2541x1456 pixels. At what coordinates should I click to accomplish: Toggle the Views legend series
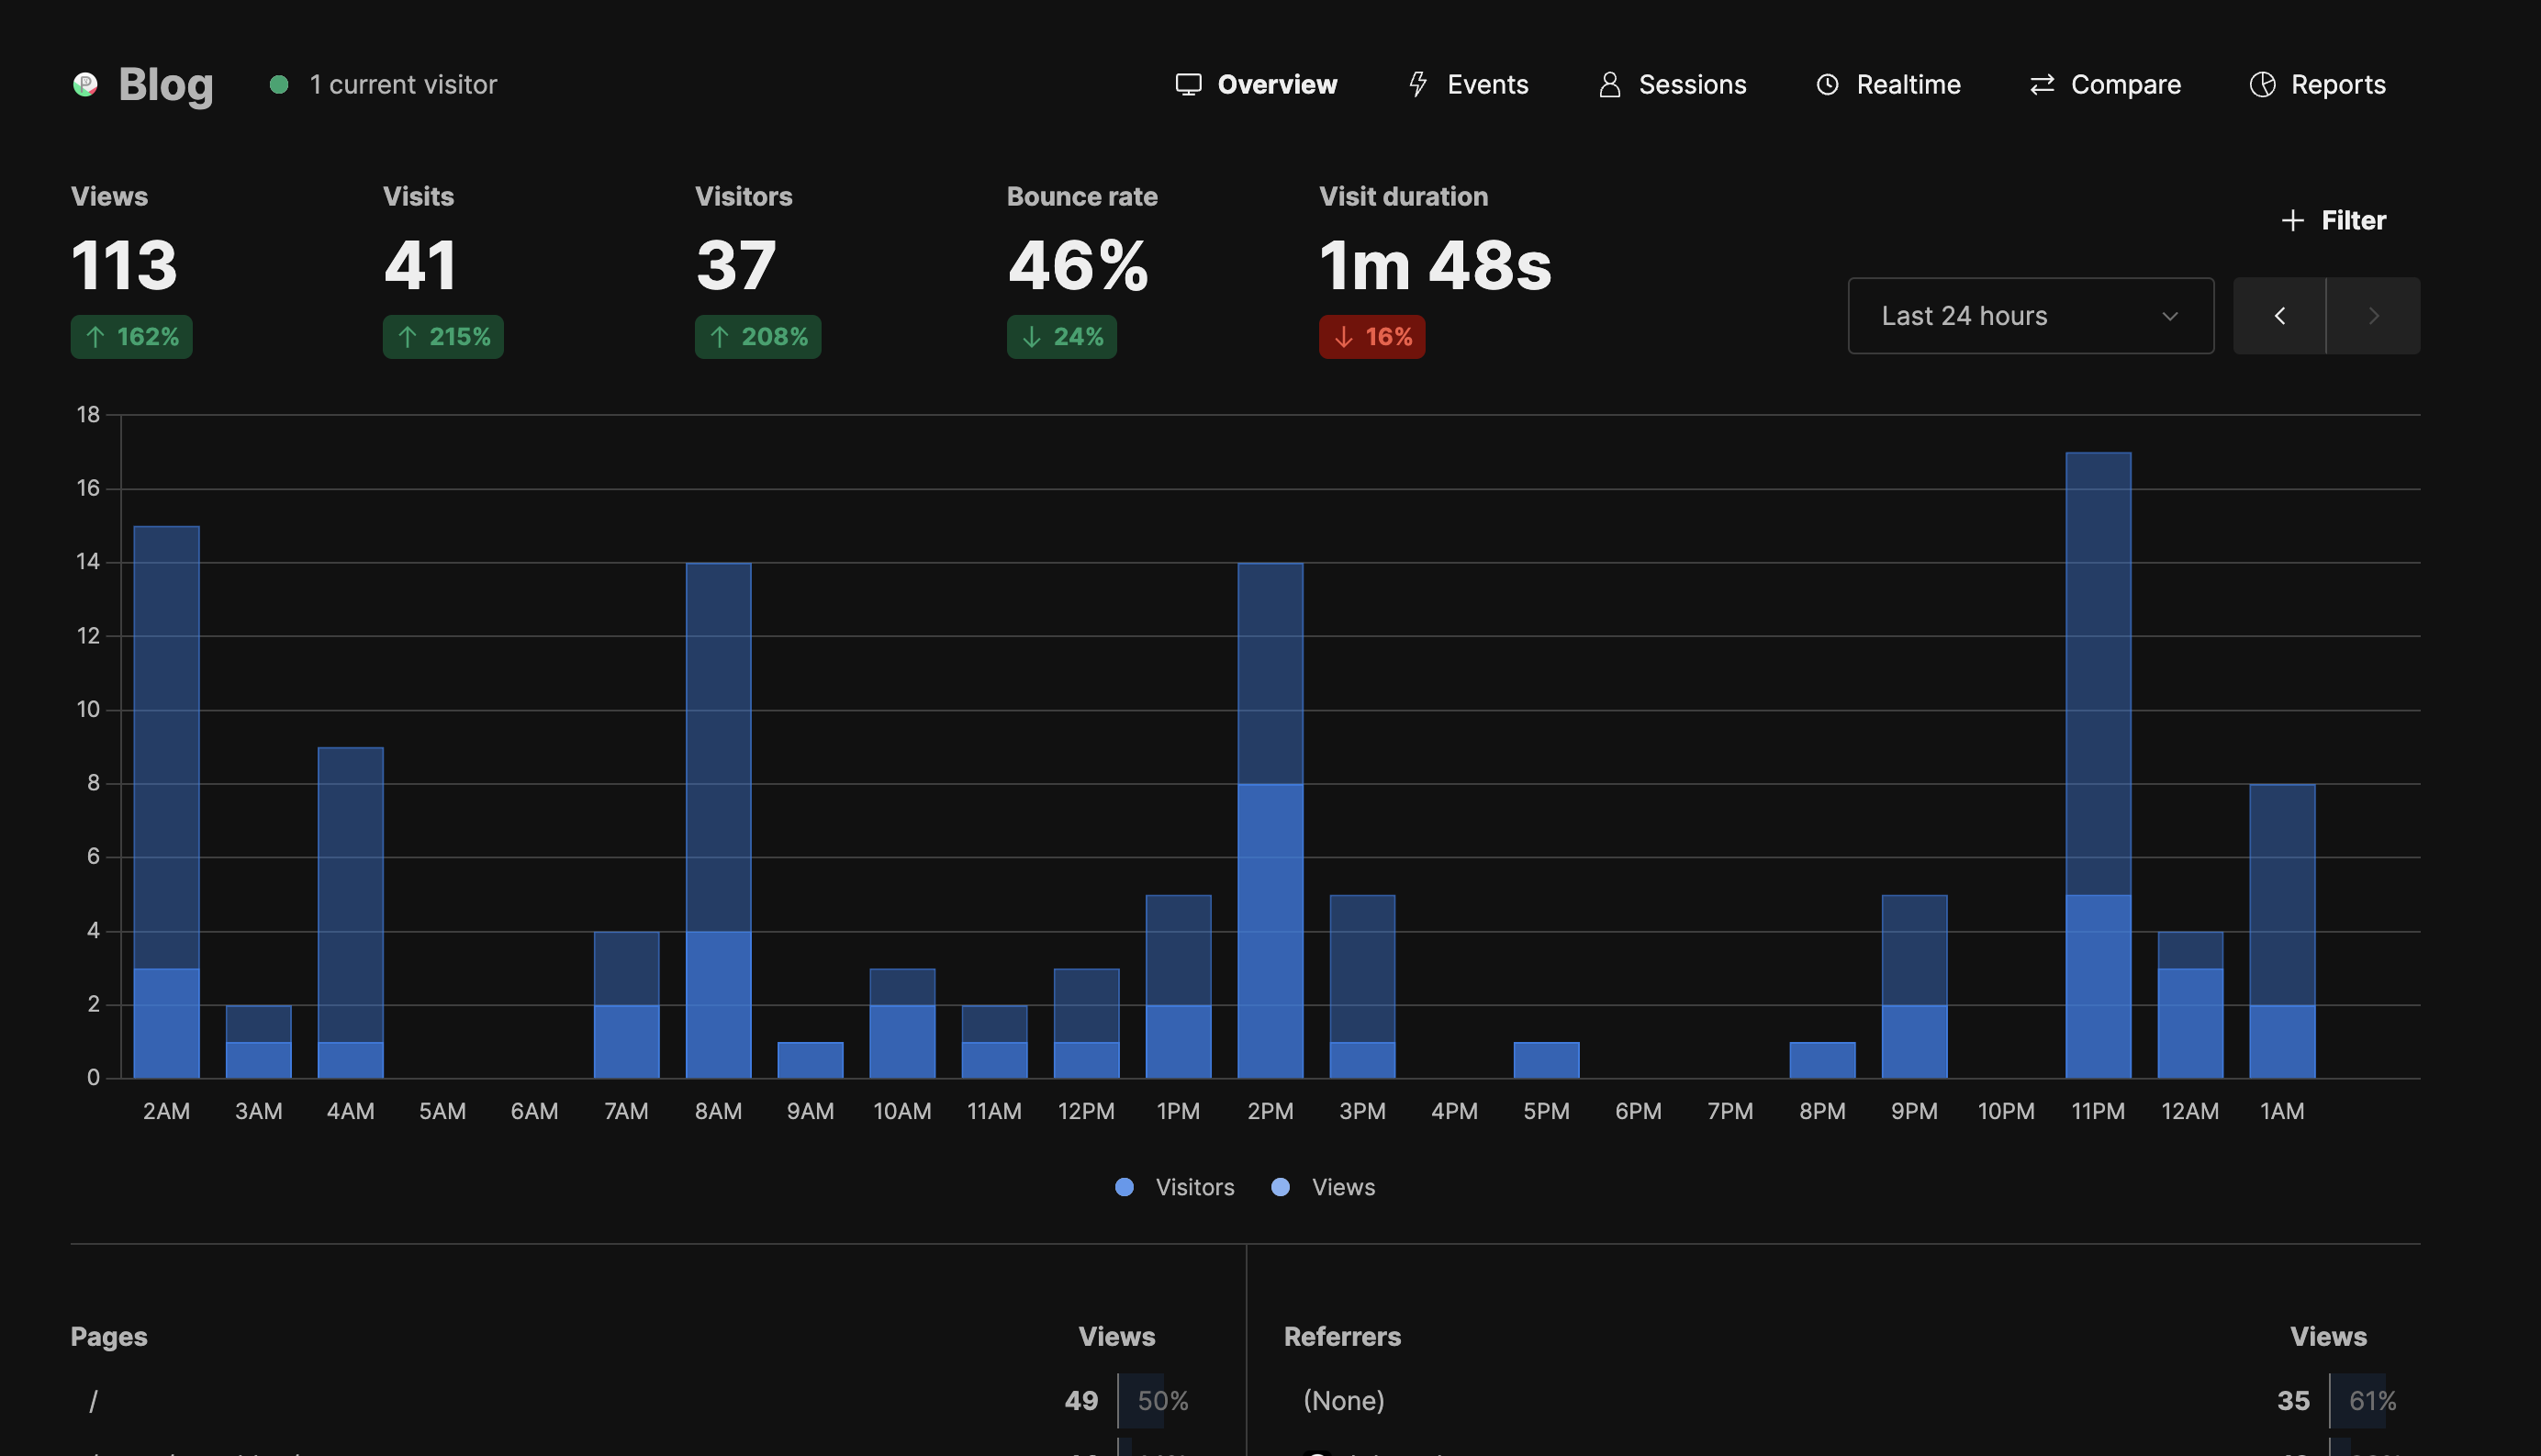1323,1187
